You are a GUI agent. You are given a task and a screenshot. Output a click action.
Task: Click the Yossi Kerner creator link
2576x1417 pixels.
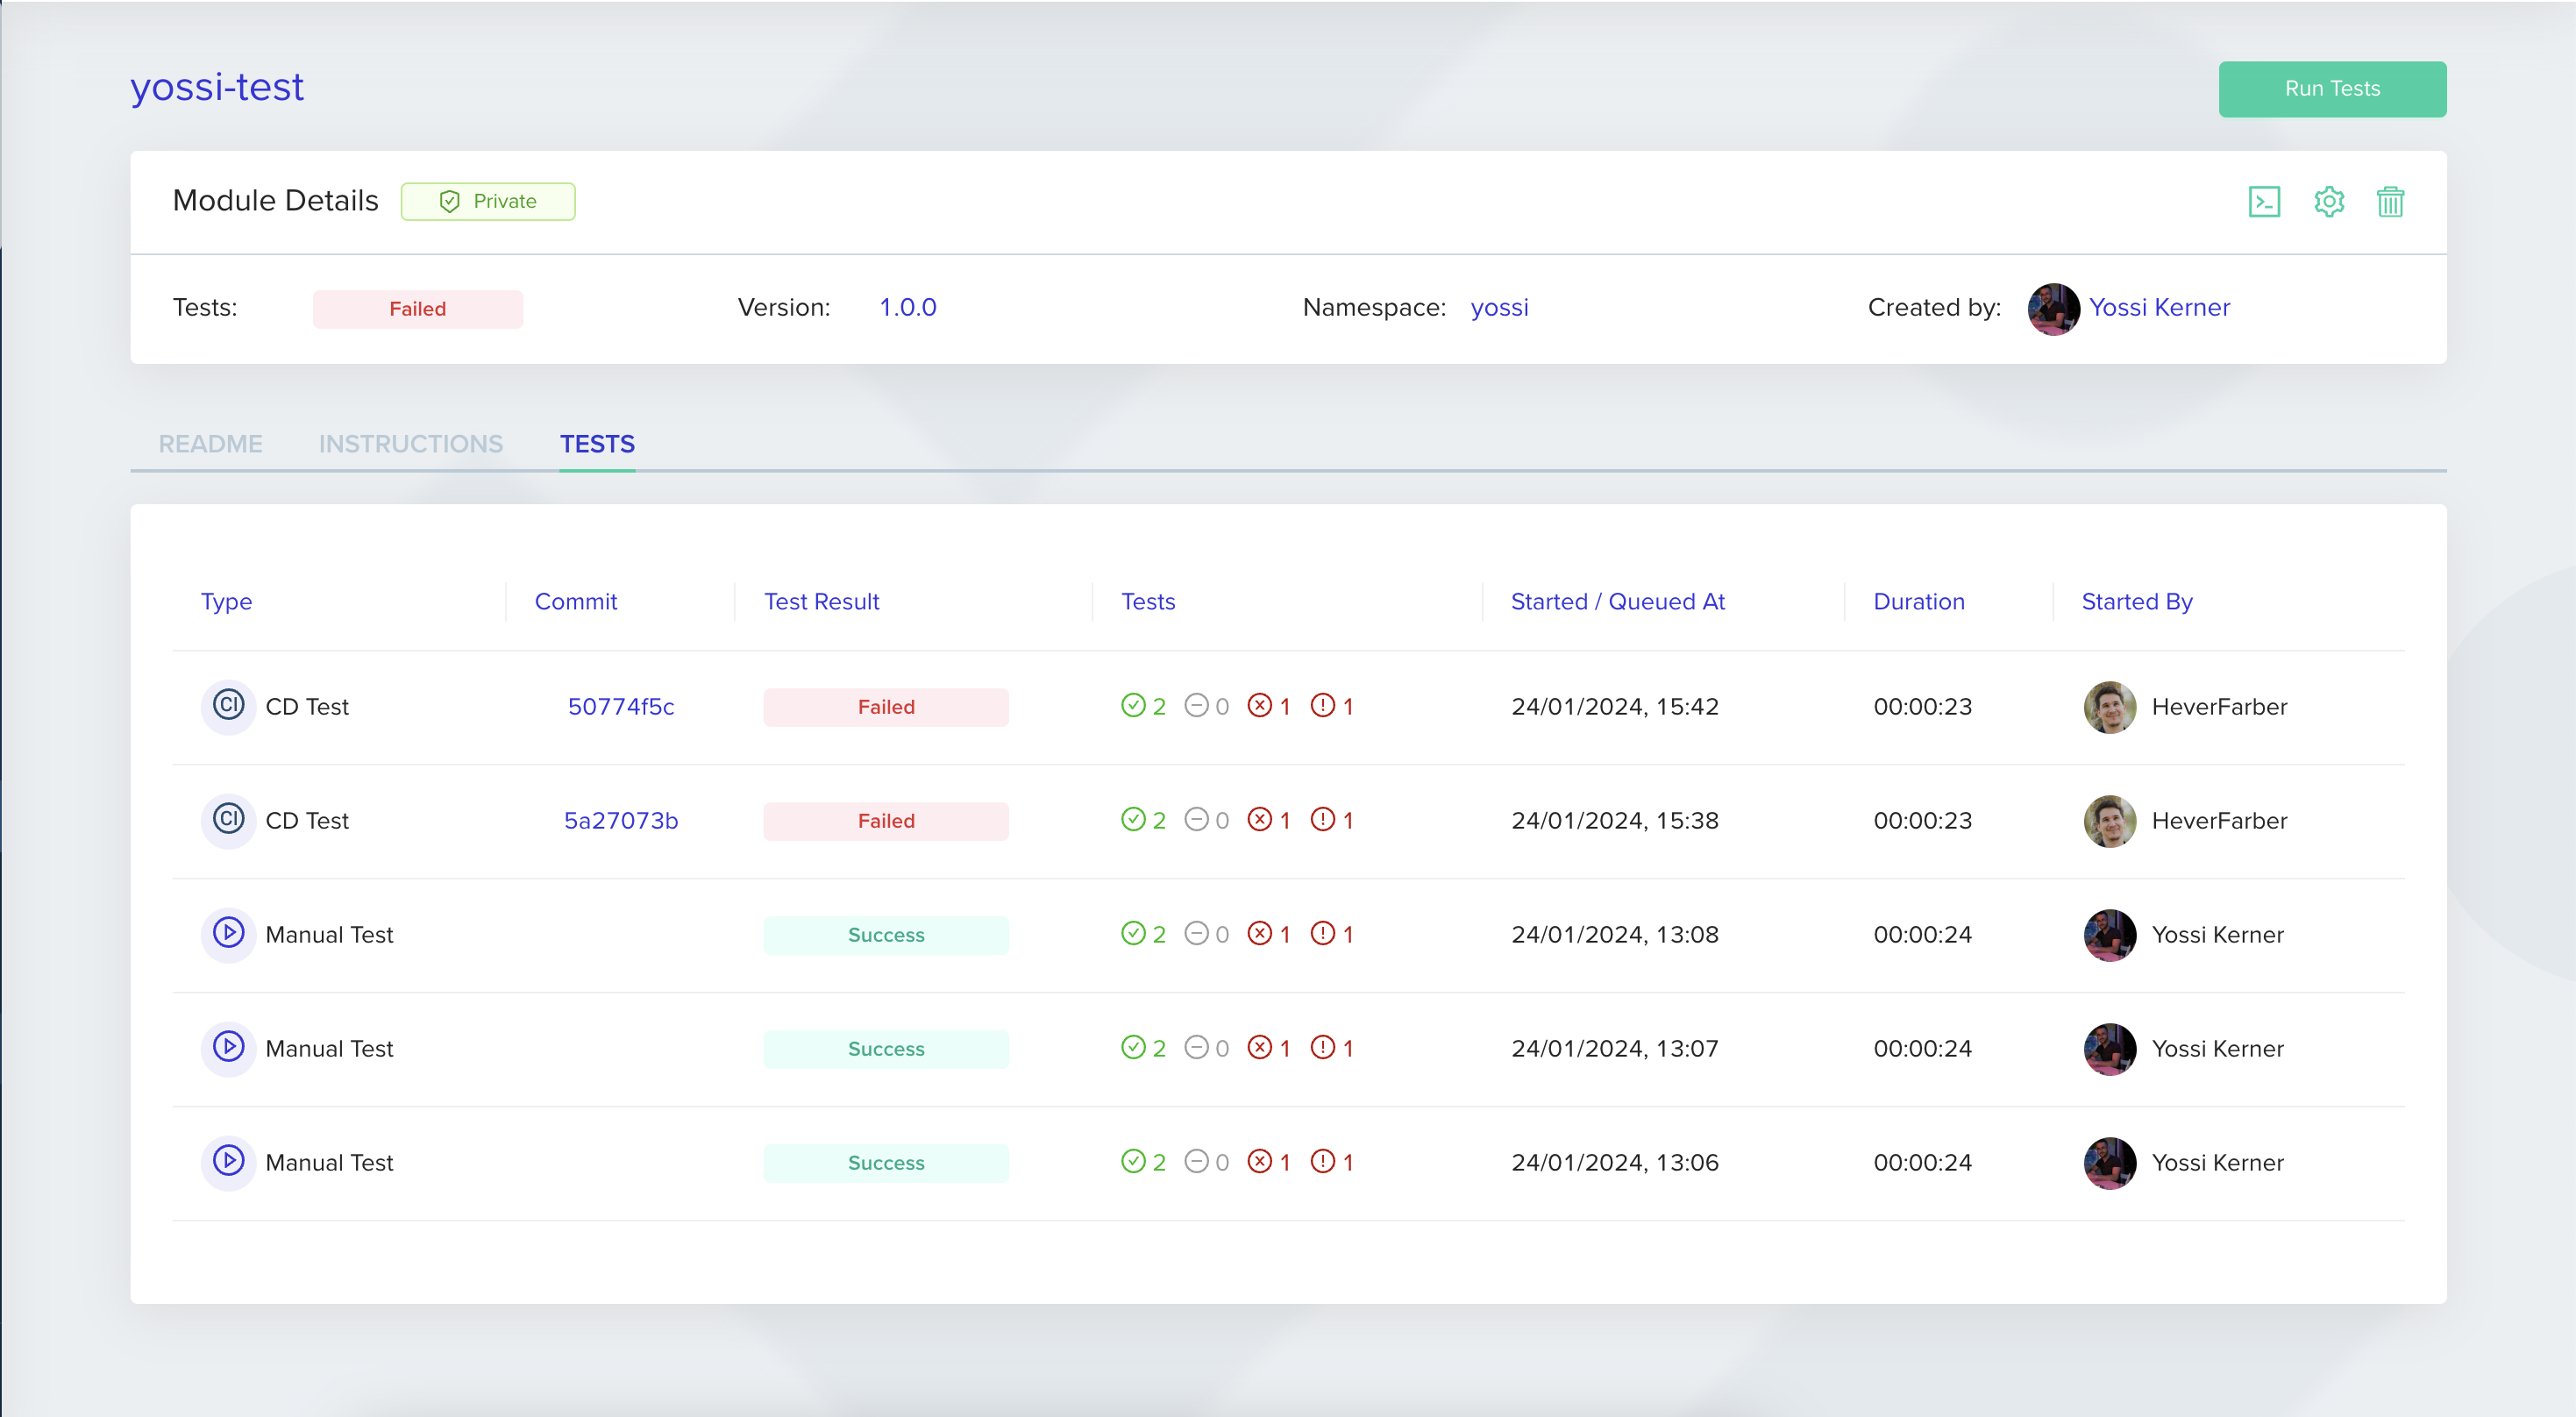tap(2159, 308)
